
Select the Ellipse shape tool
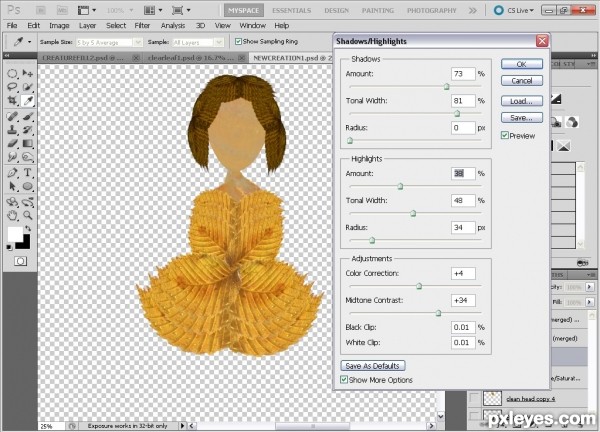click(x=28, y=186)
